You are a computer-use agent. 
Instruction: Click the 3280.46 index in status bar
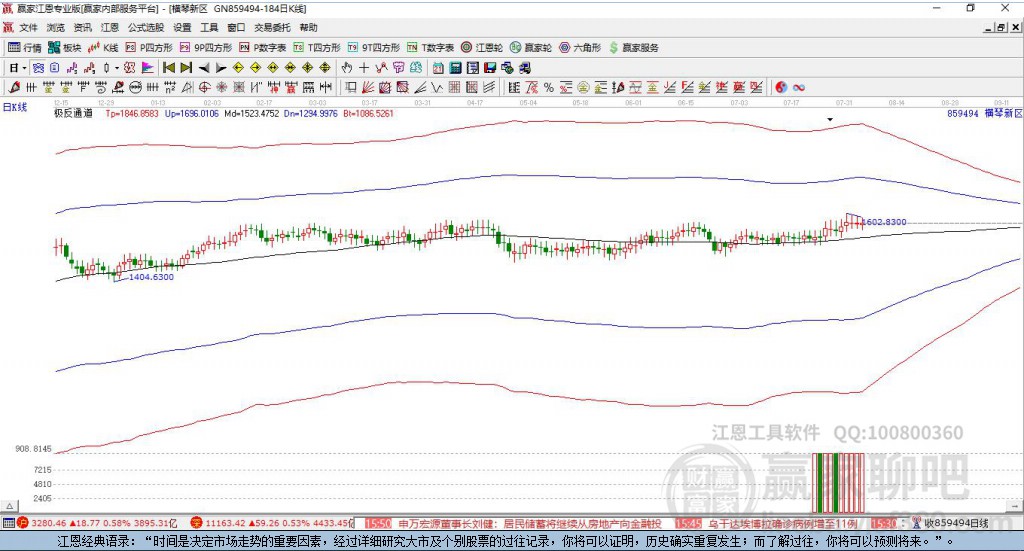click(x=47, y=523)
